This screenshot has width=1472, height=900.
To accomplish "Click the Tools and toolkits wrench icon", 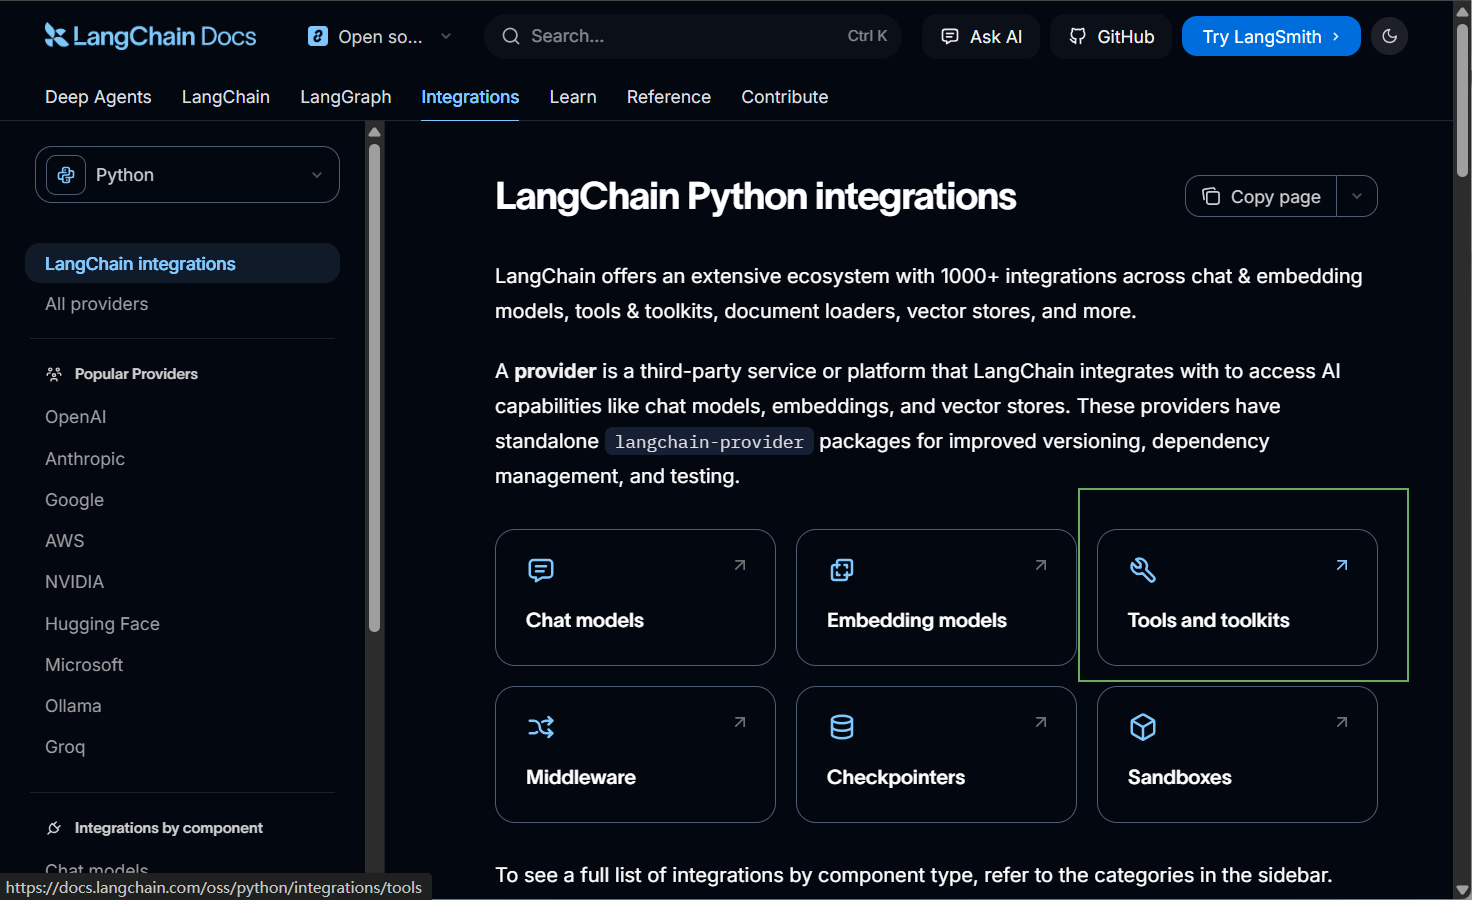I will [1142, 570].
